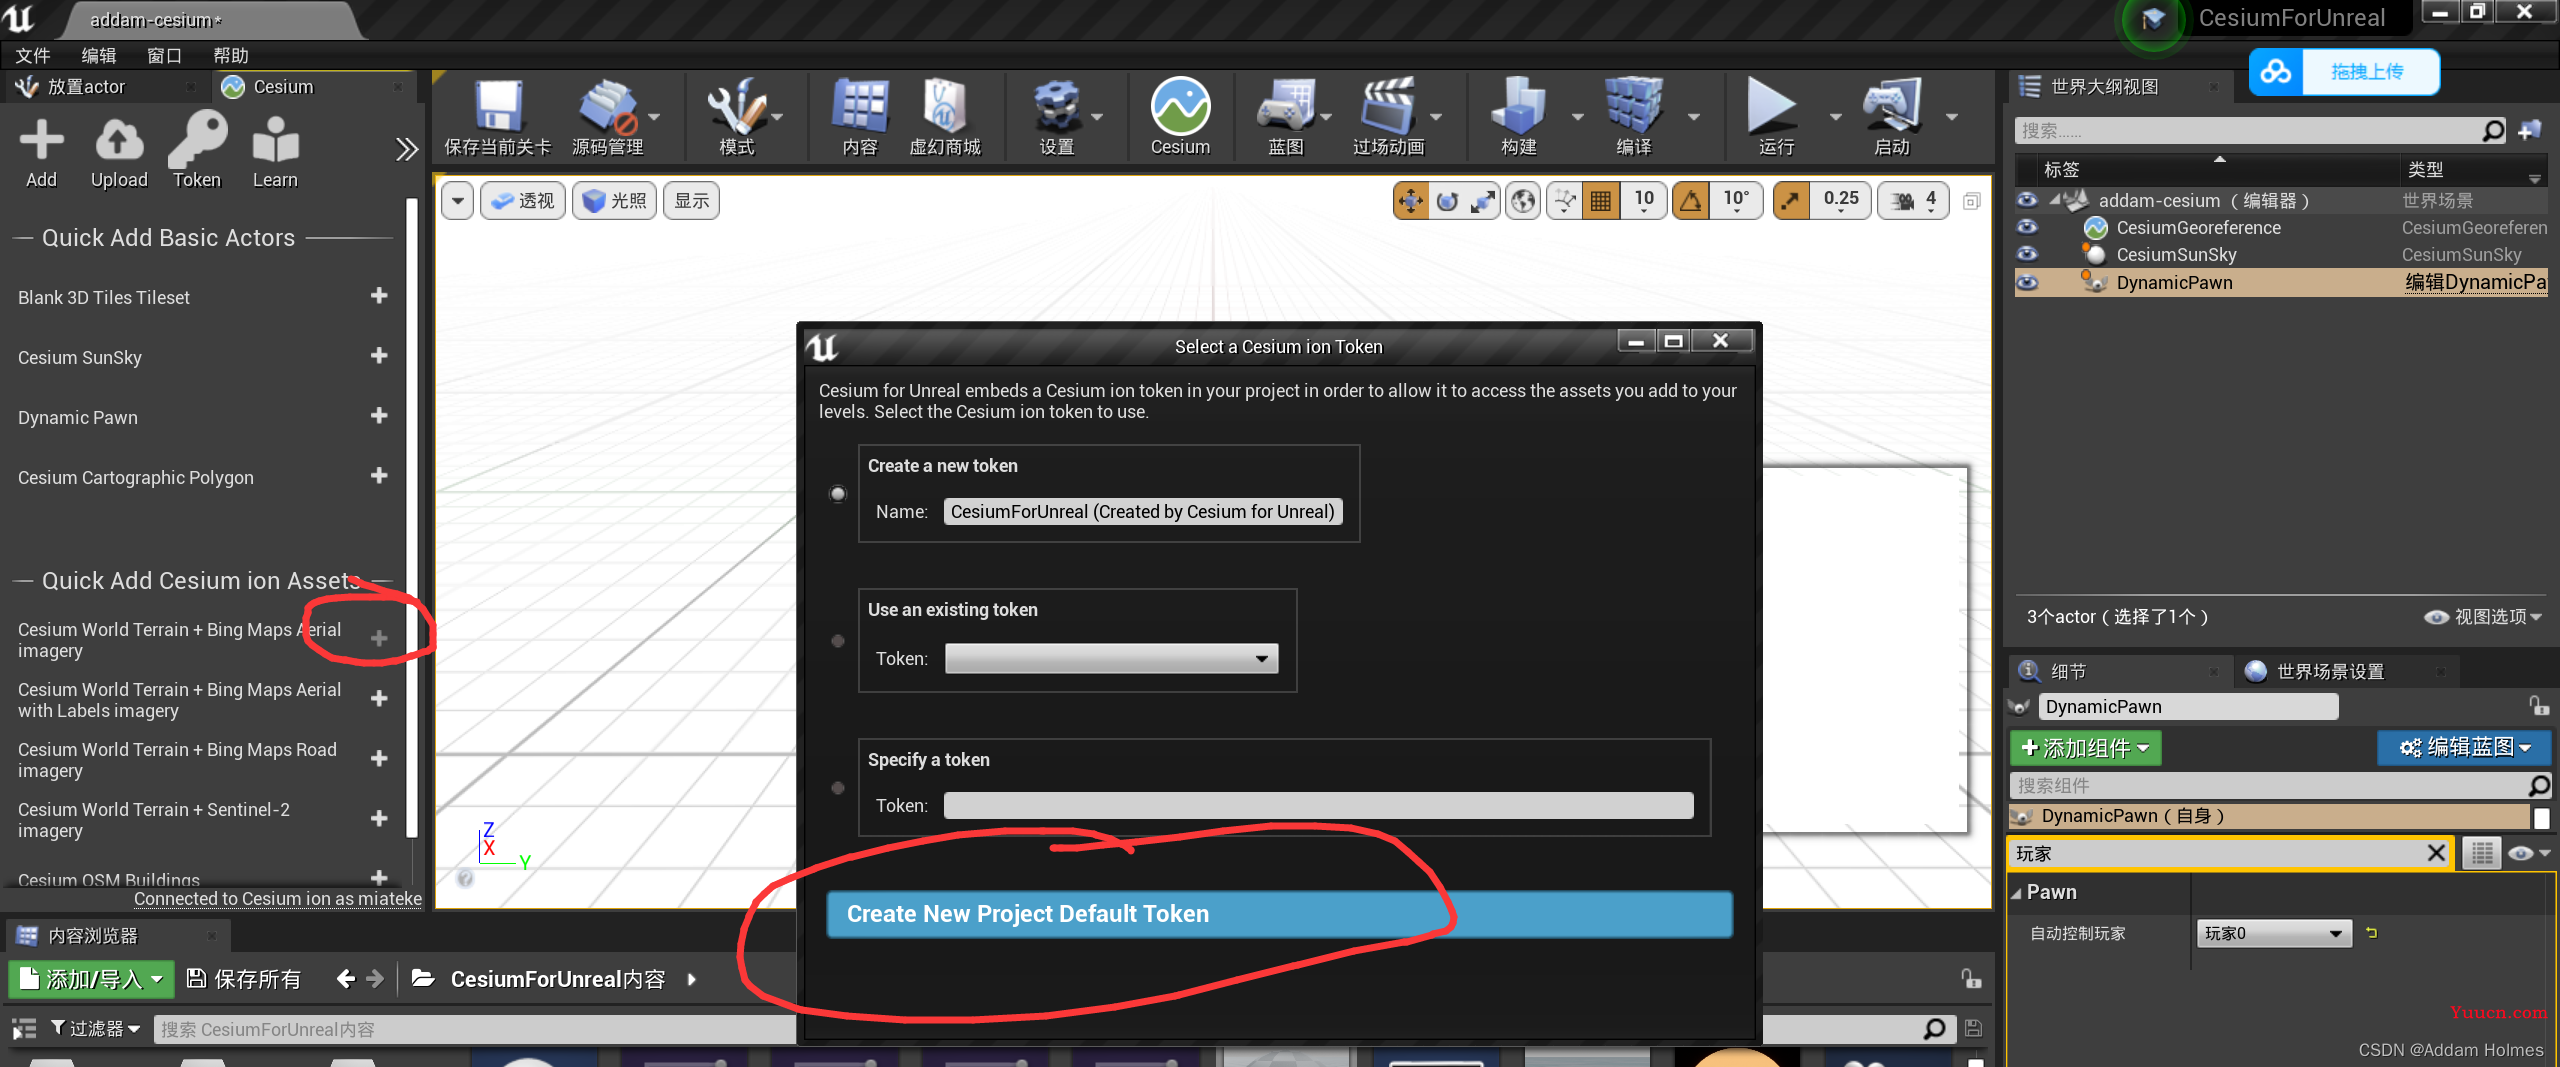The image size is (2560, 1067).
Task: Click the 光照 view mode button
Action: tap(614, 201)
